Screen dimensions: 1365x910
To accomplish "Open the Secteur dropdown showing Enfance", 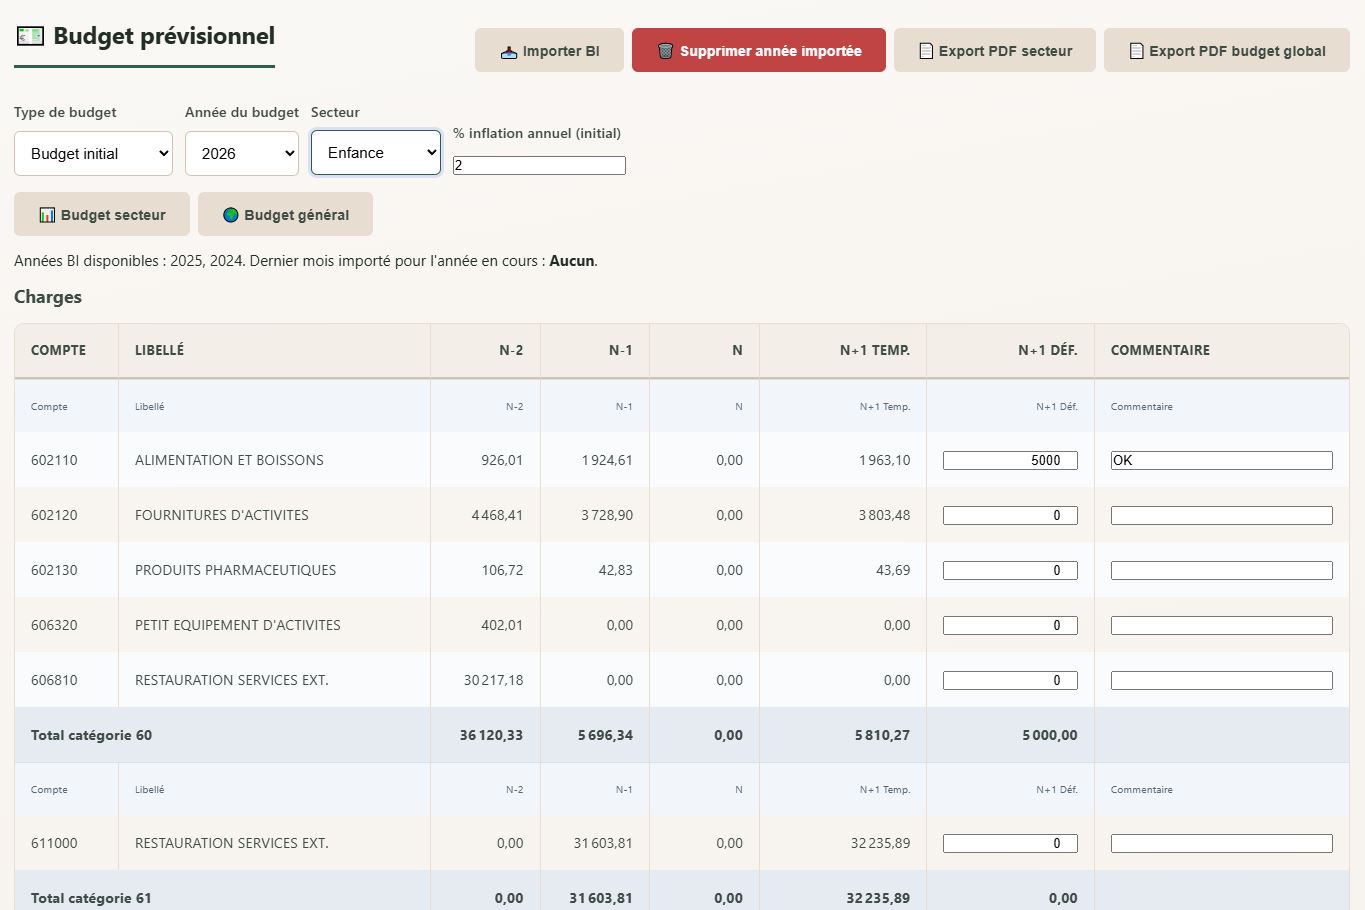I will pyautogui.click(x=376, y=153).
